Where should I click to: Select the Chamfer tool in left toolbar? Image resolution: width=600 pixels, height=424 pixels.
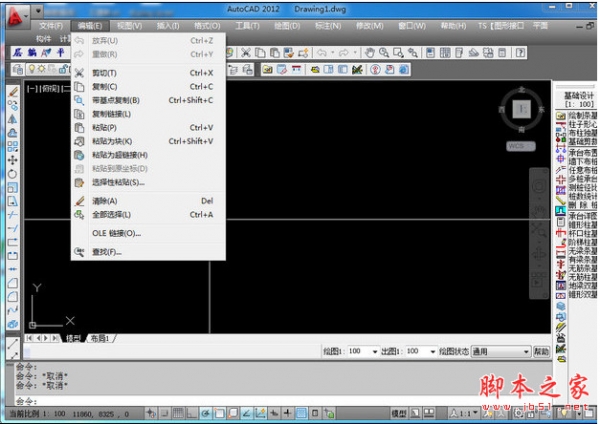[x=13, y=283]
